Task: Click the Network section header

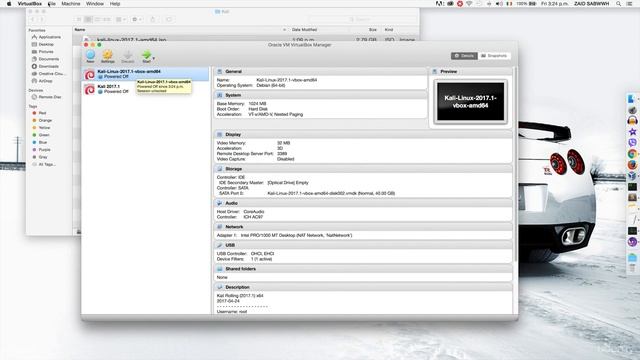Action: 363,227
